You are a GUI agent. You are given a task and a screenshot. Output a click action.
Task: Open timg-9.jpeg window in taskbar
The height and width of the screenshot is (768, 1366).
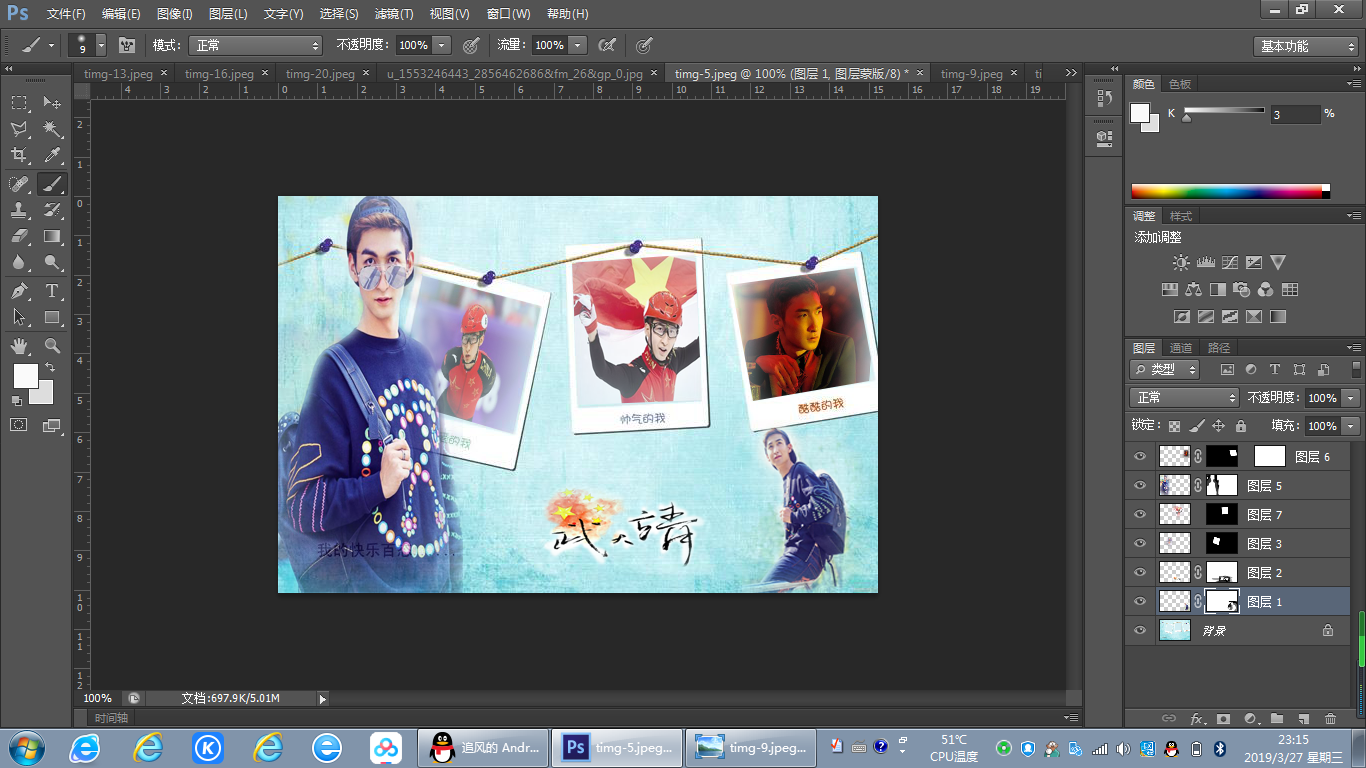[x=751, y=747]
